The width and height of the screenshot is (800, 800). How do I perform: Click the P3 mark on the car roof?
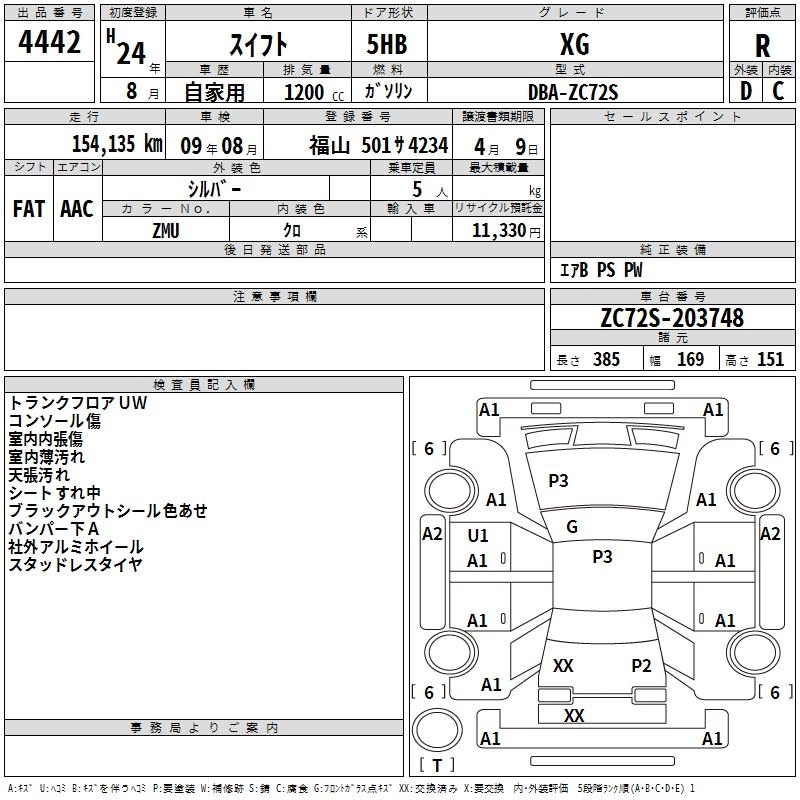(602, 557)
